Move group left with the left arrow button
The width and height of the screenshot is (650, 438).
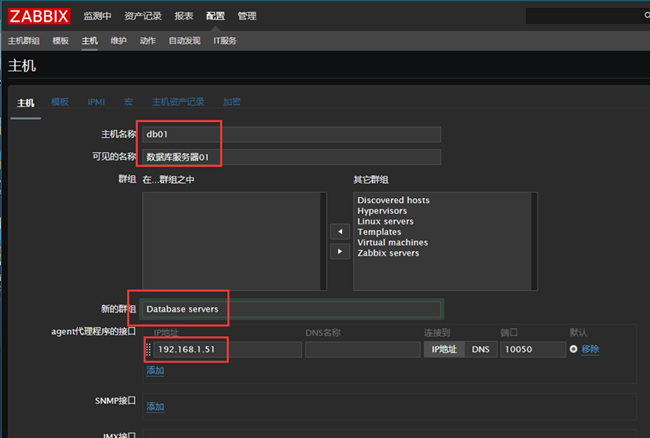[x=340, y=231]
